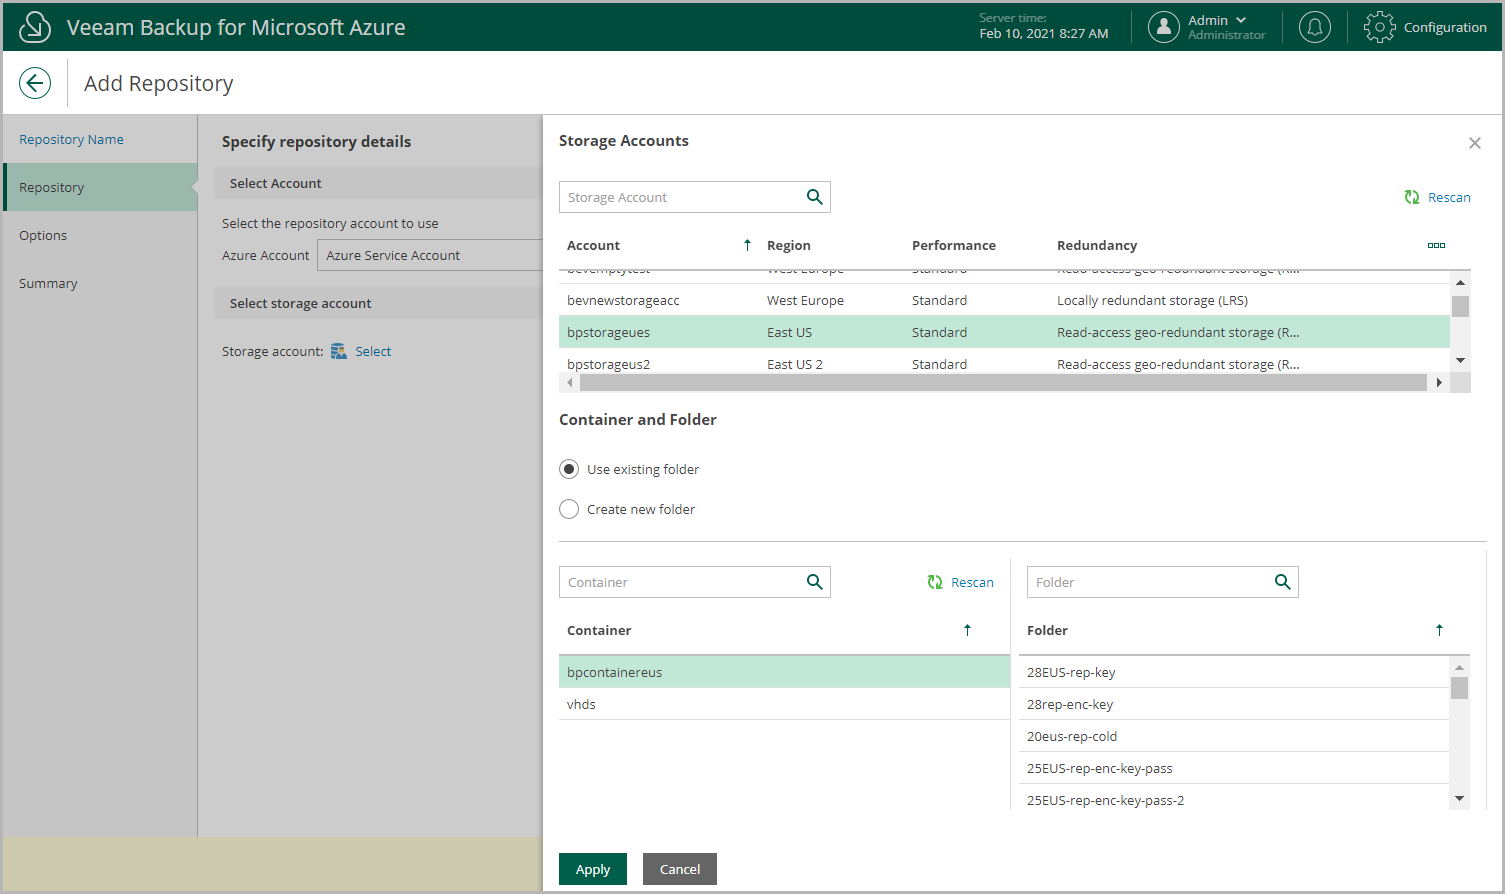Click search icon in Storage Account field
Viewport: 1505px width, 894px height.
point(815,197)
